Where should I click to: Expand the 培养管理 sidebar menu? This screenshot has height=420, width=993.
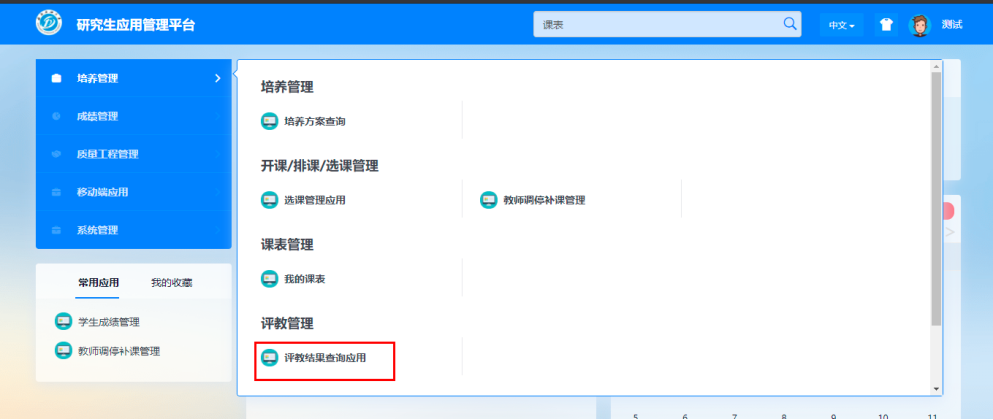133,78
